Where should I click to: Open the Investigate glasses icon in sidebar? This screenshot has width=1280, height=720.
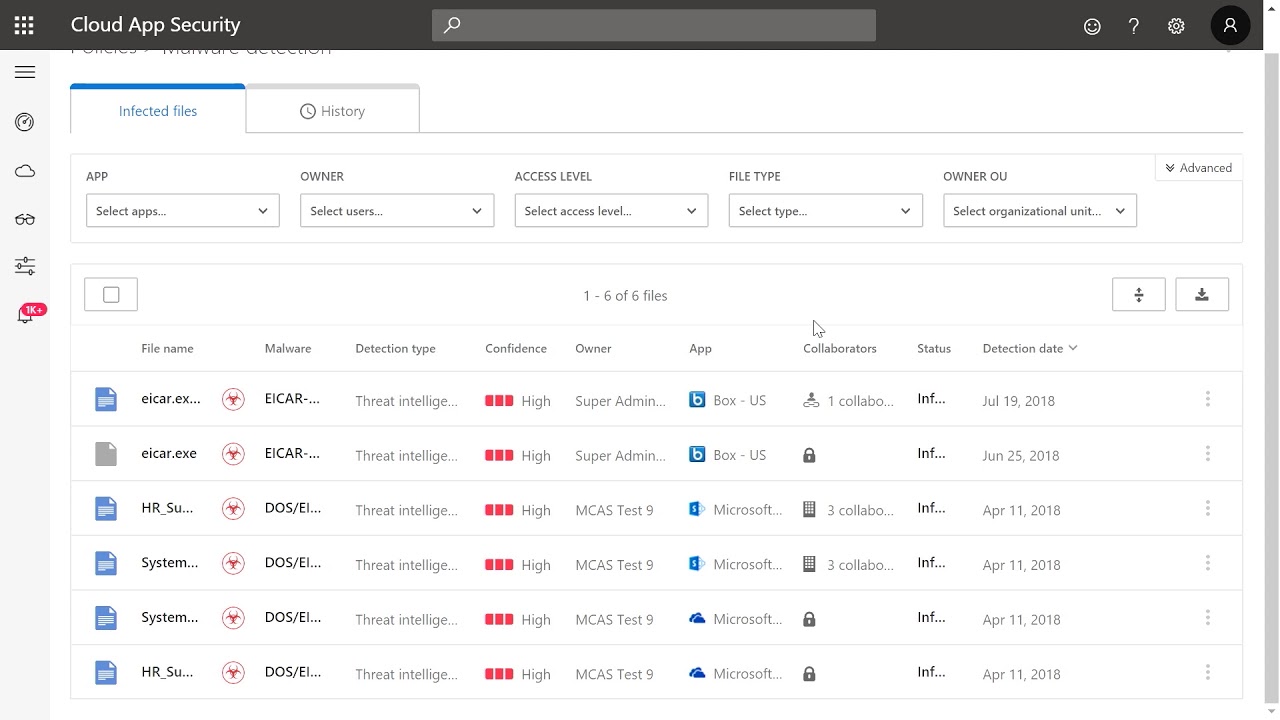pyautogui.click(x=25, y=219)
